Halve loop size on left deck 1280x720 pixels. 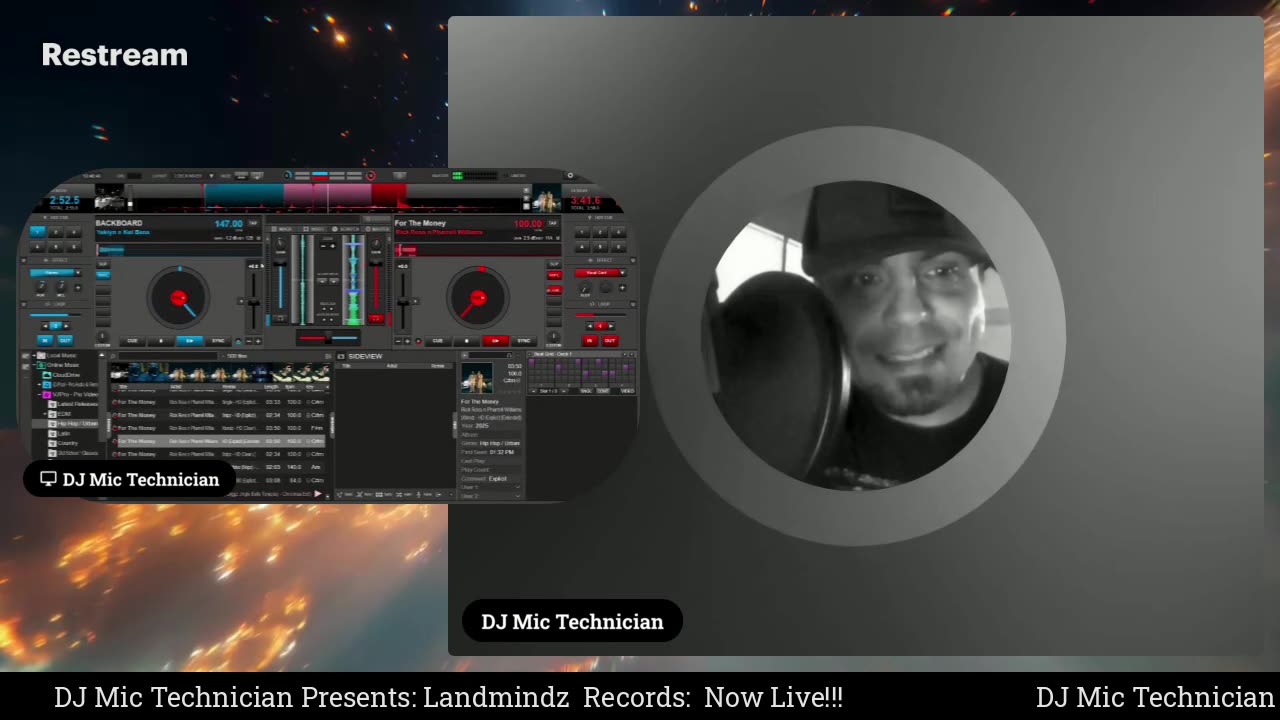coord(45,326)
